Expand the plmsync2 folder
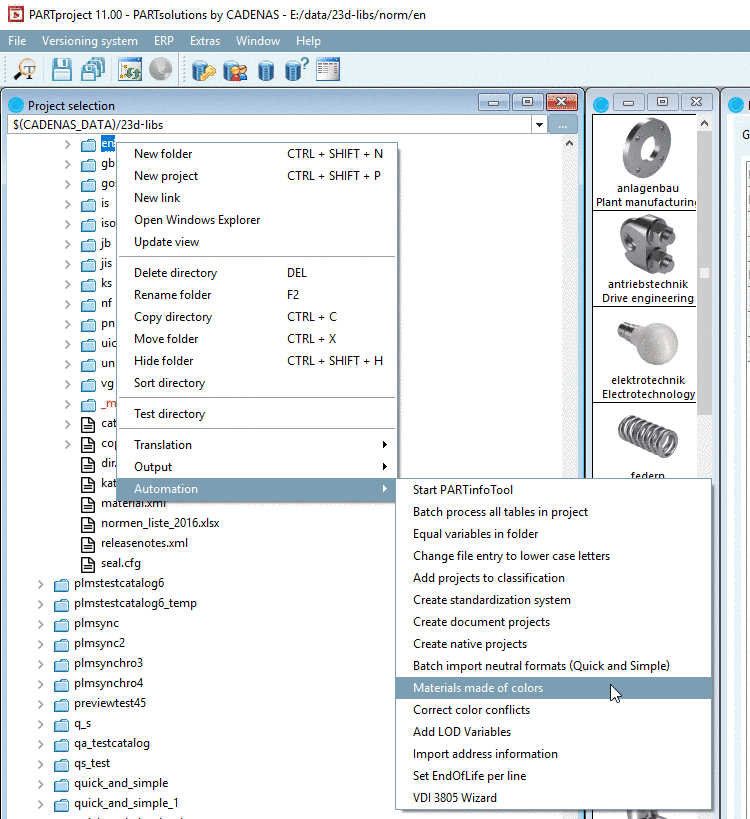Screen dimensions: 750x819 point(41,644)
